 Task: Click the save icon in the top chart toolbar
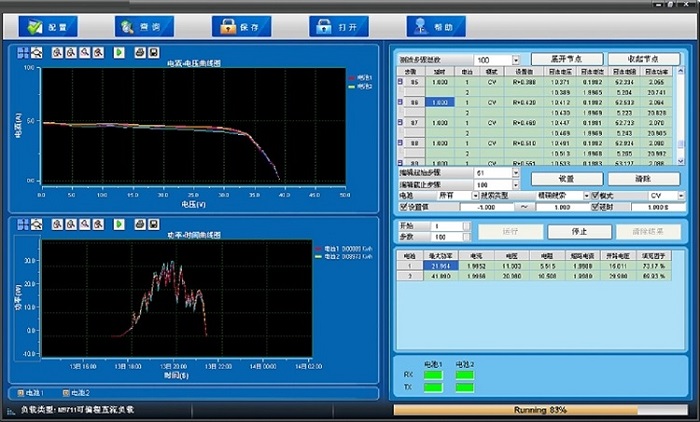tap(153, 52)
